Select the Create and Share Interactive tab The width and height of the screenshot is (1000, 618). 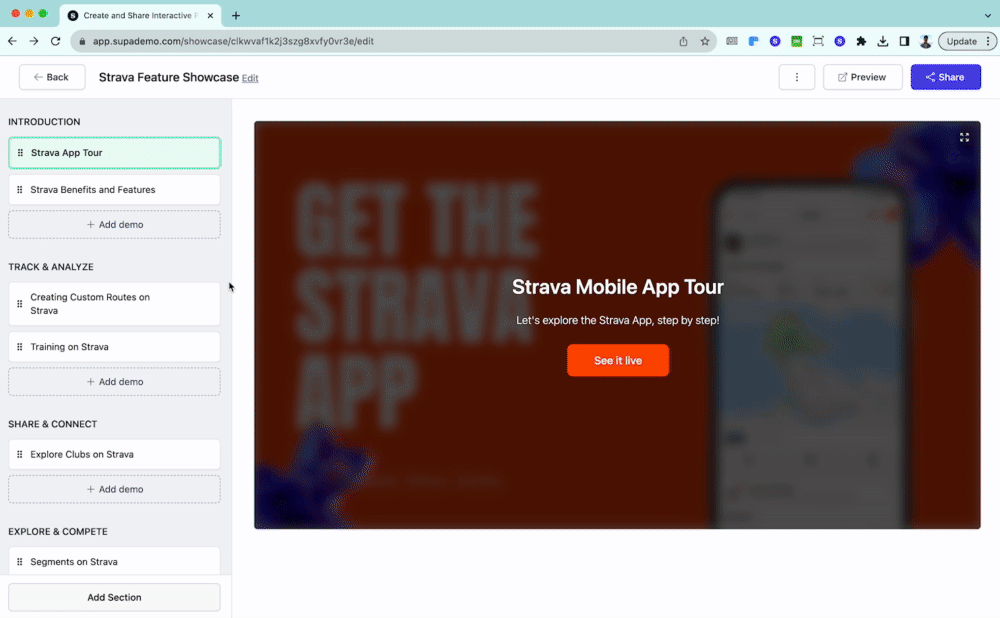pyautogui.click(x=140, y=15)
